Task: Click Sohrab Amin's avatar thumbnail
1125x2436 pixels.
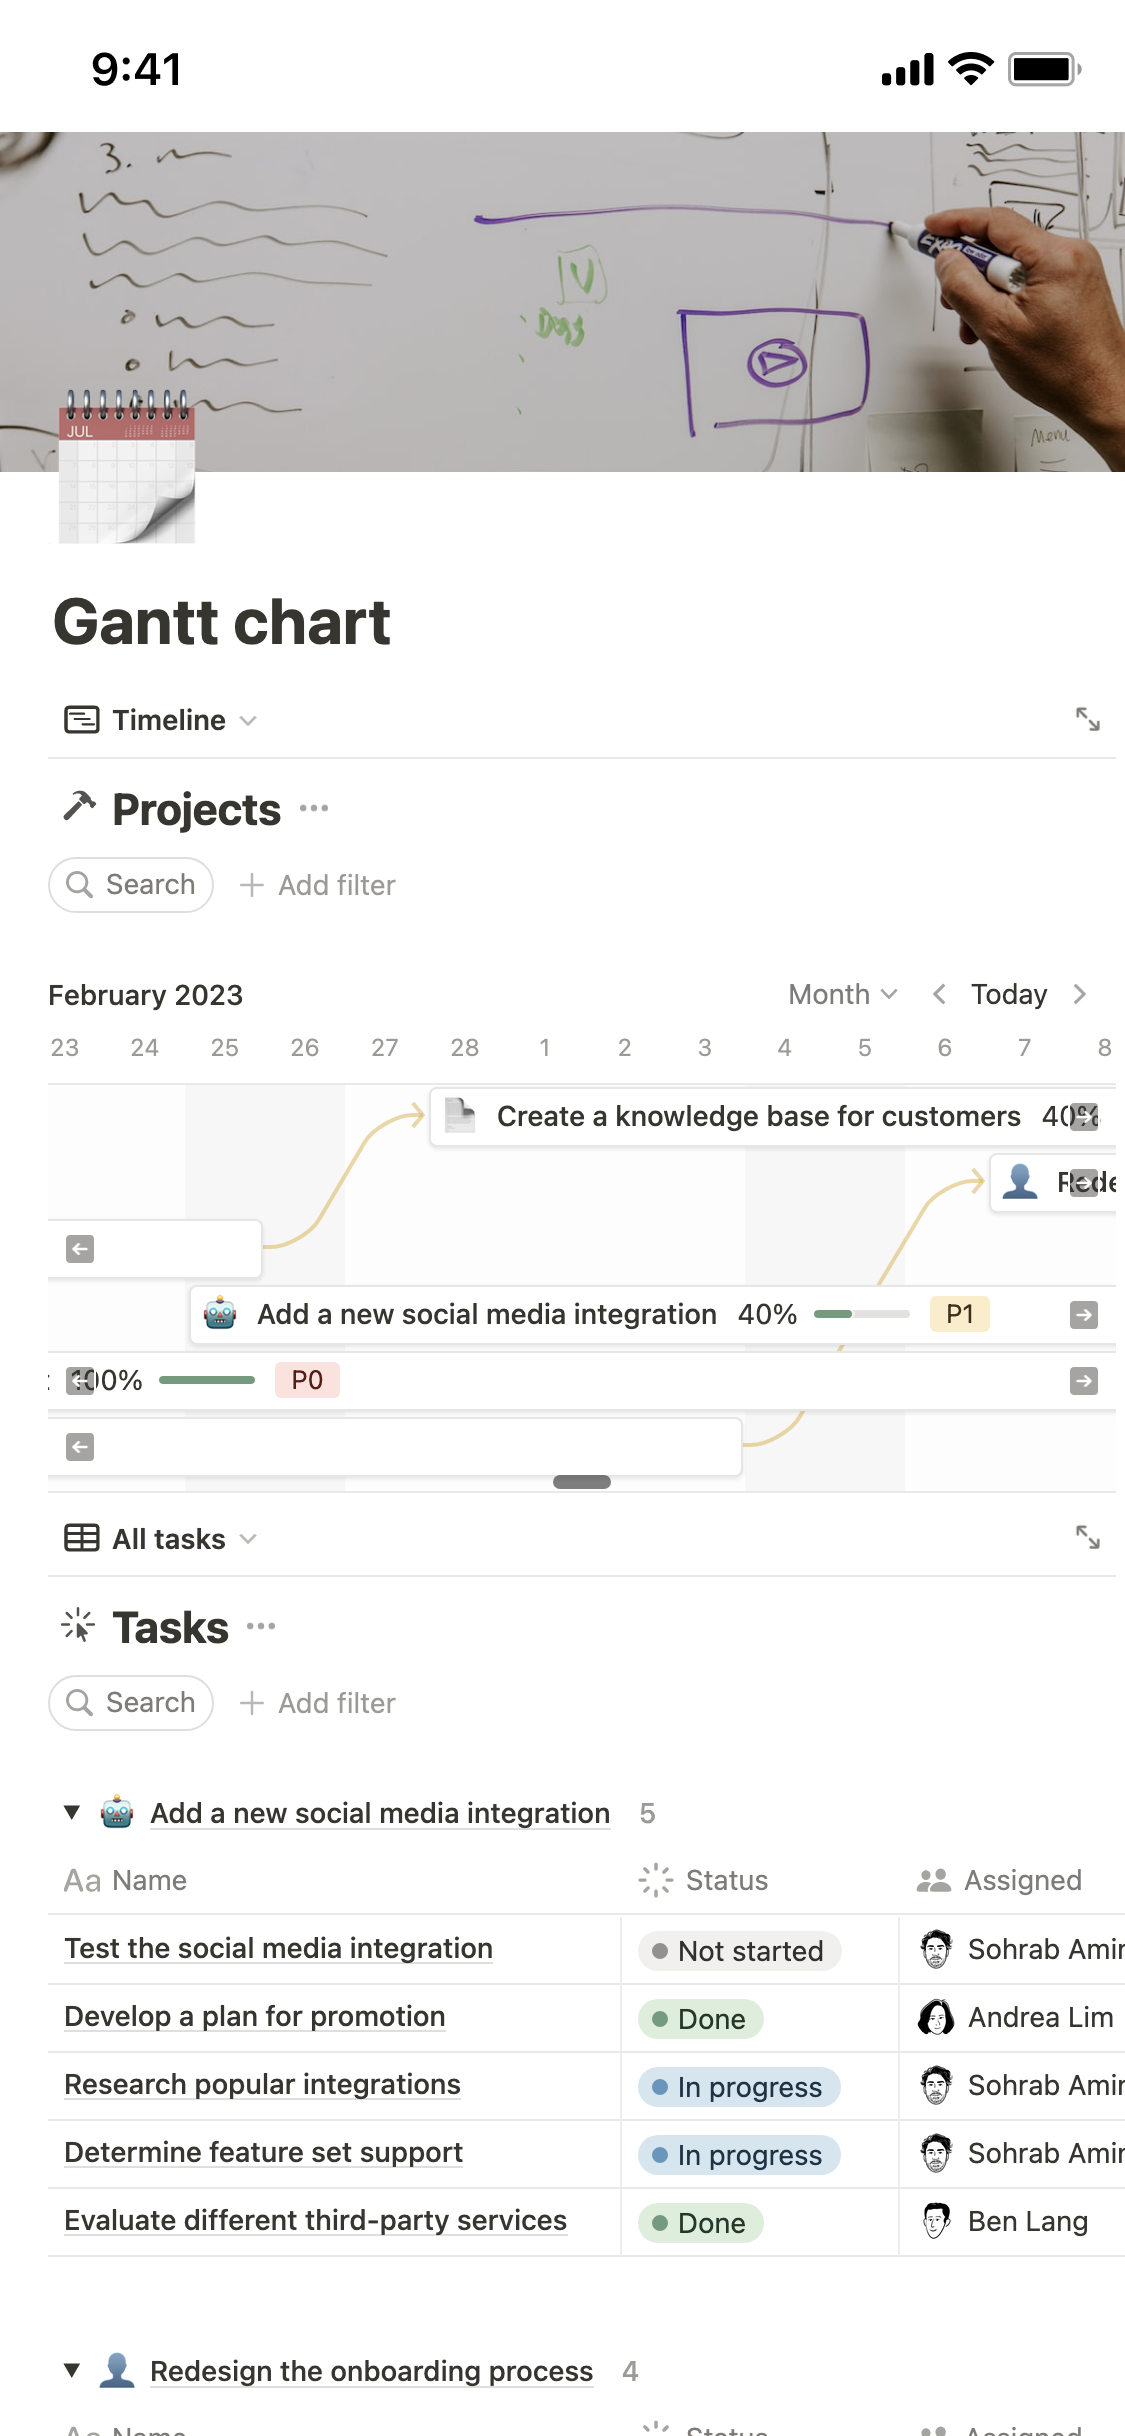Action: [x=936, y=1949]
